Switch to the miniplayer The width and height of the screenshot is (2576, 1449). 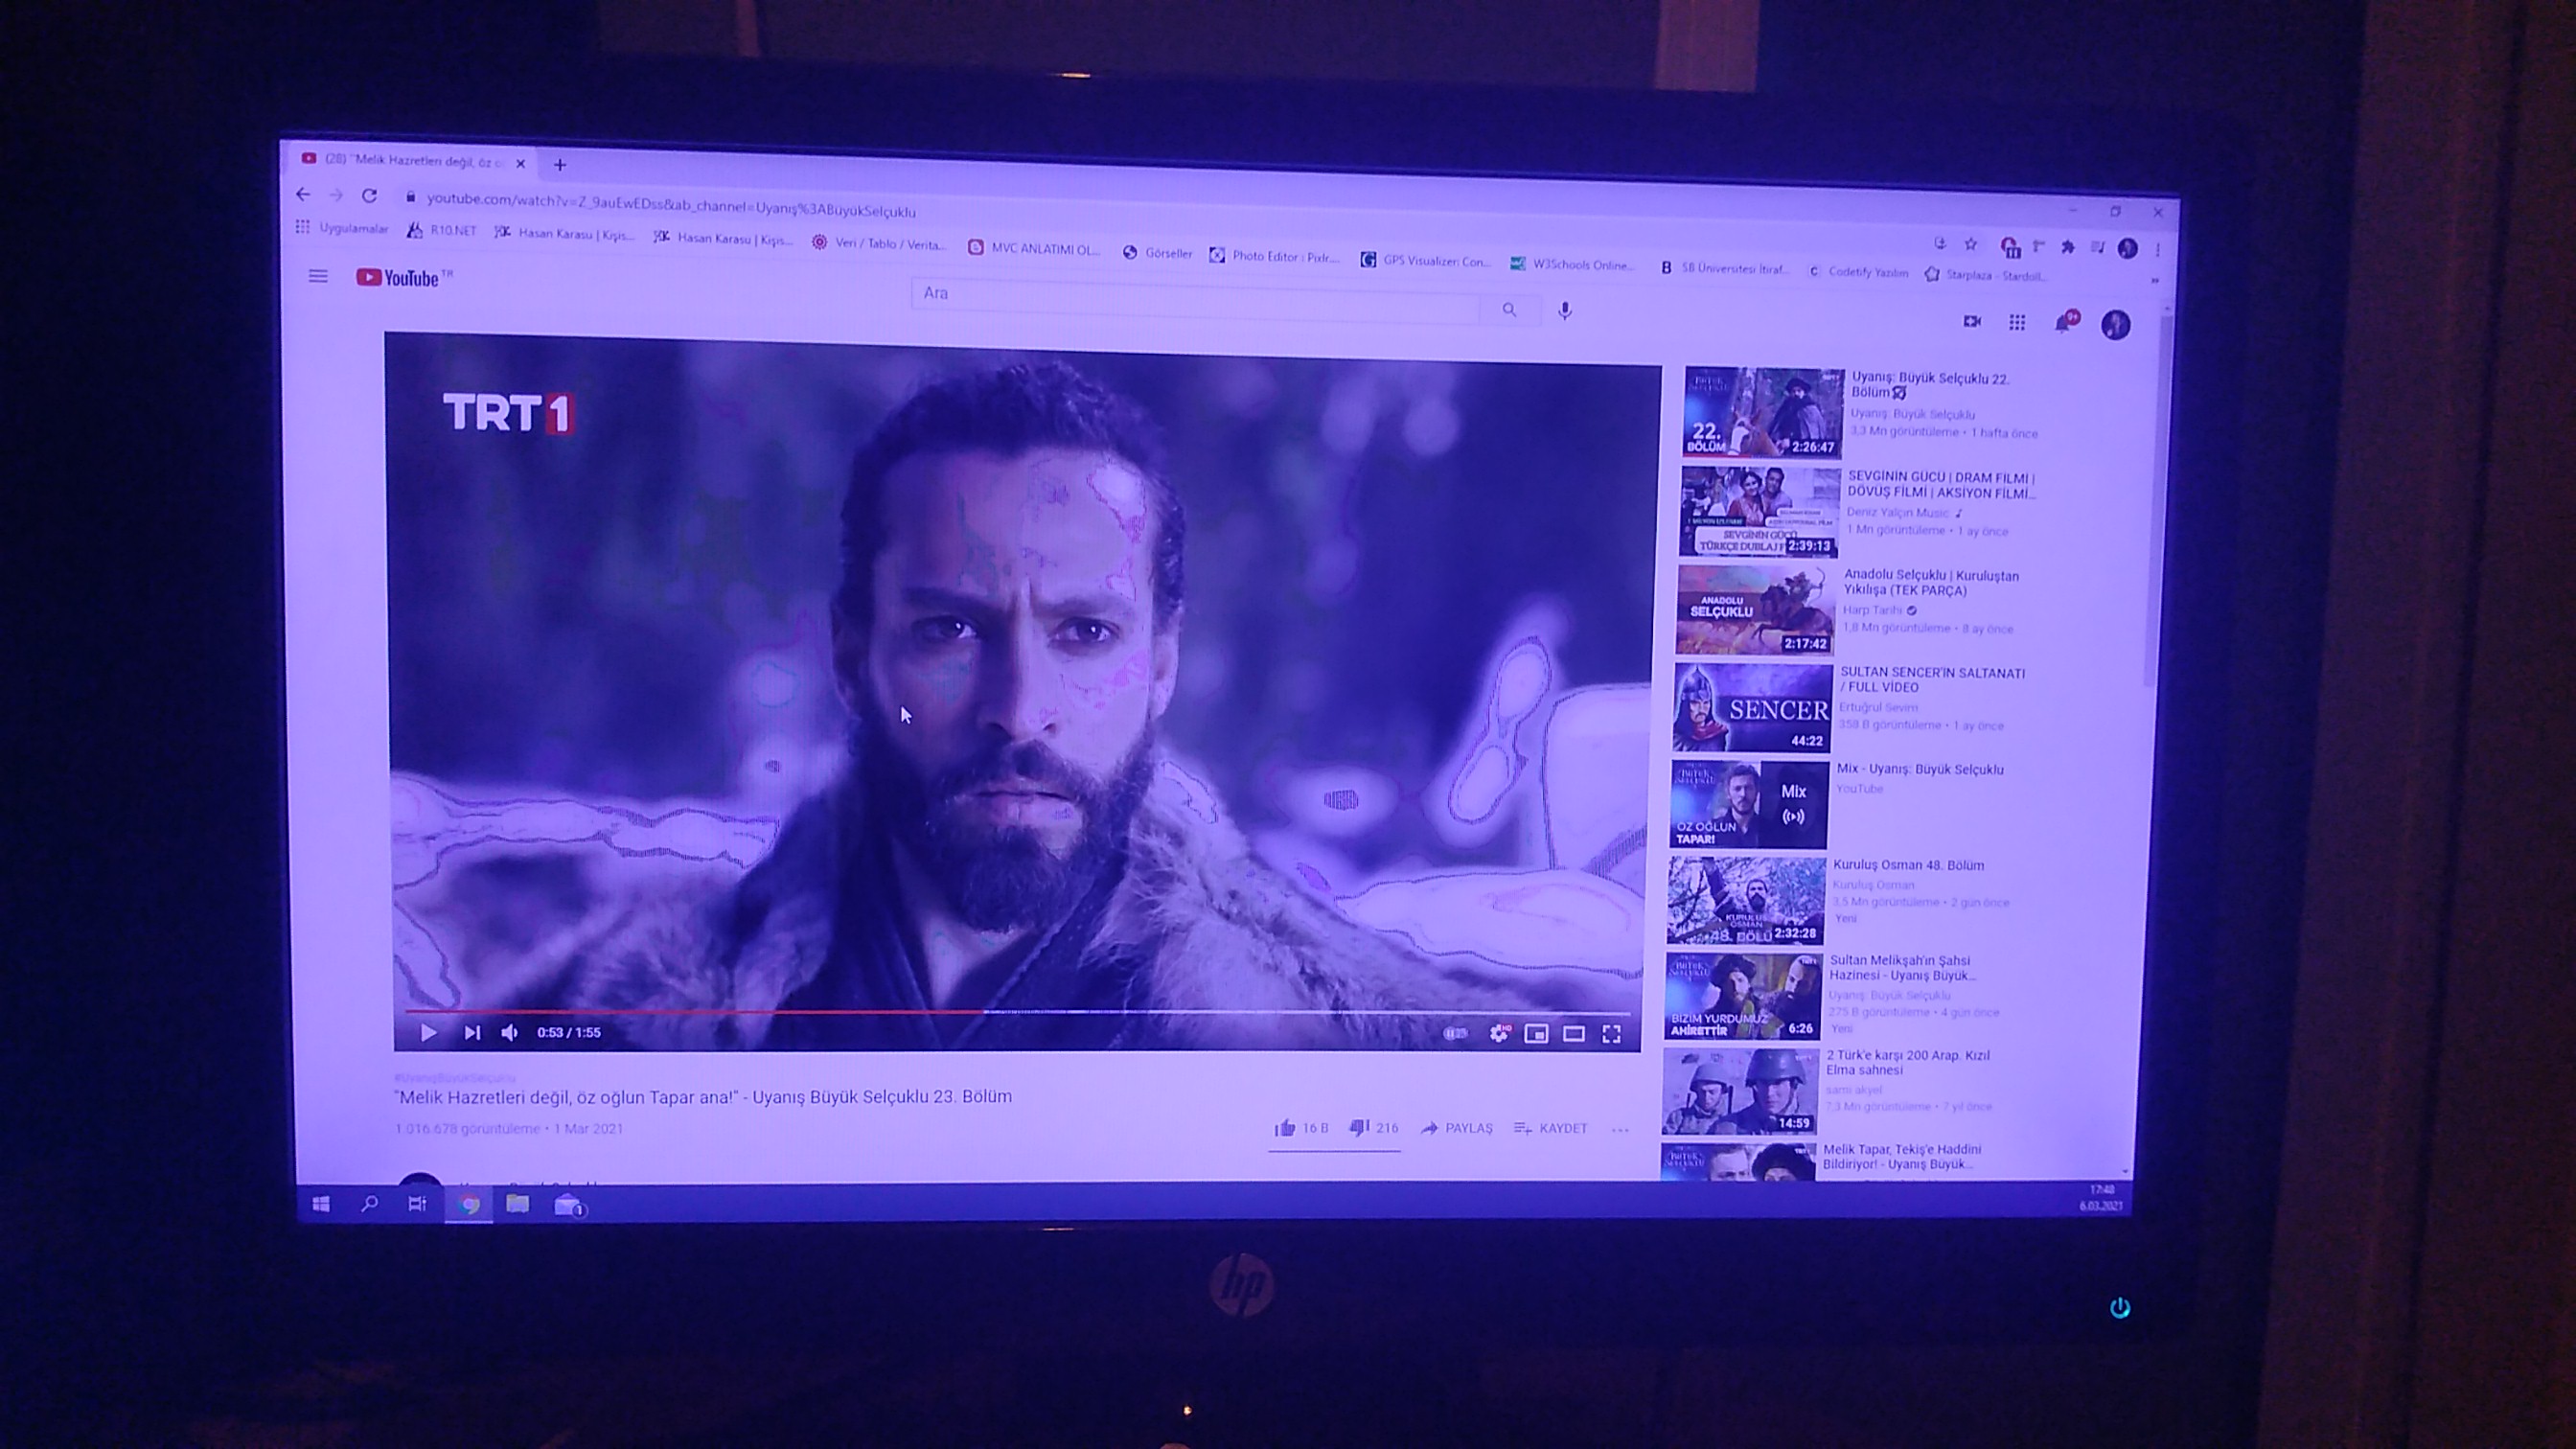[1536, 1034]
